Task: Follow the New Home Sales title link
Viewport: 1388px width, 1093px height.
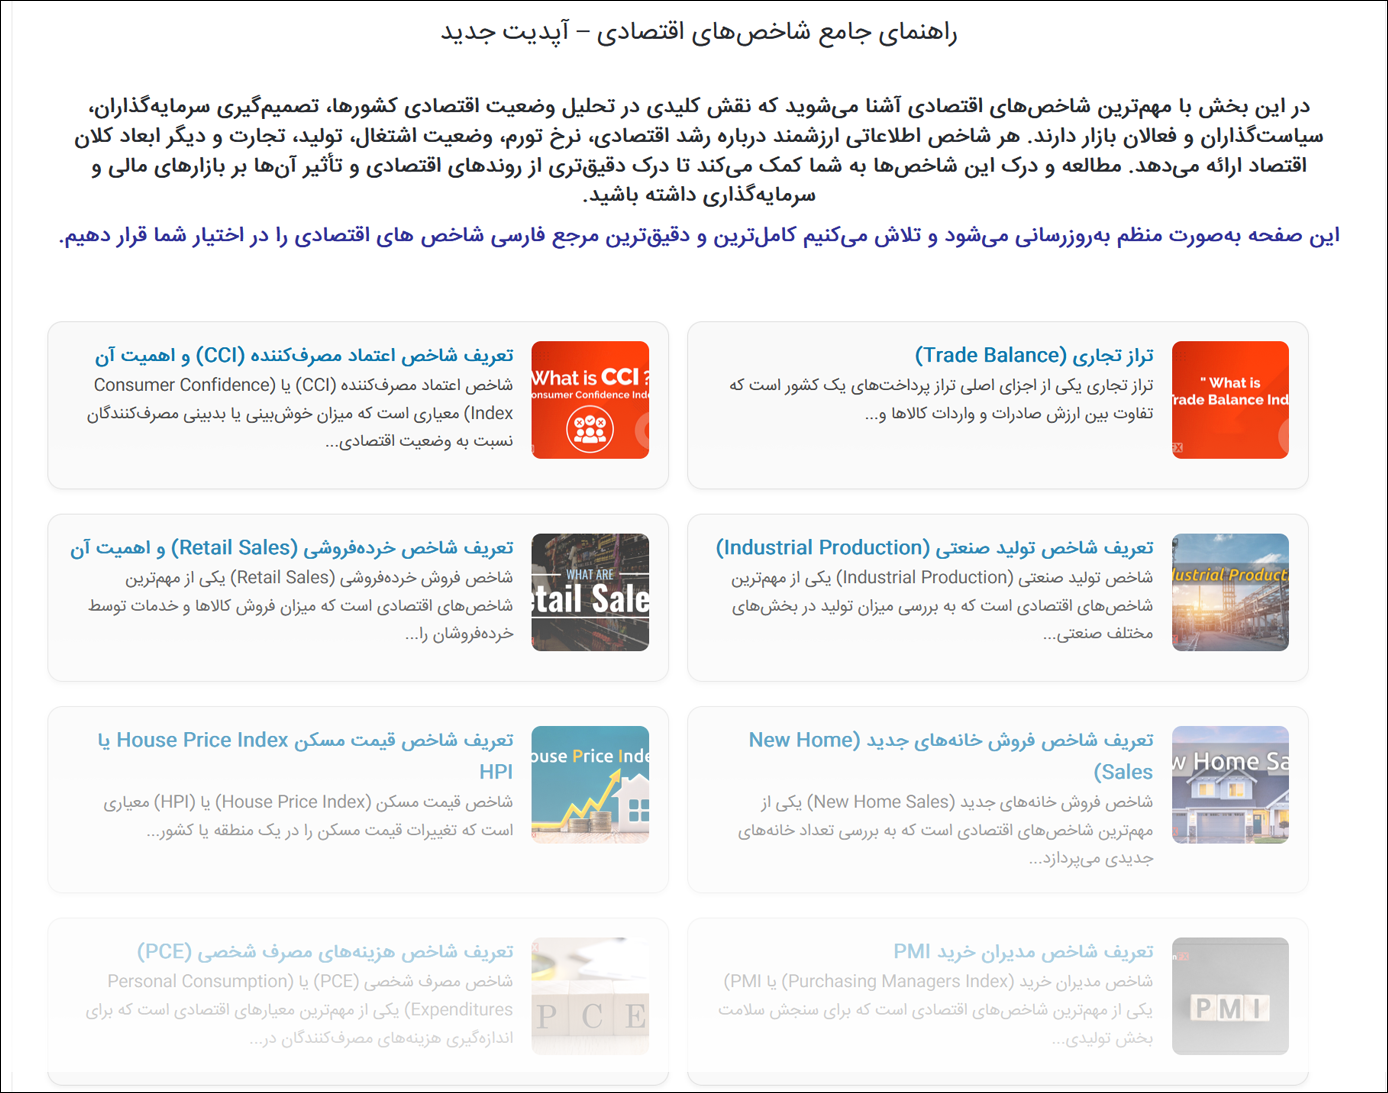Action: click(950, 741)
